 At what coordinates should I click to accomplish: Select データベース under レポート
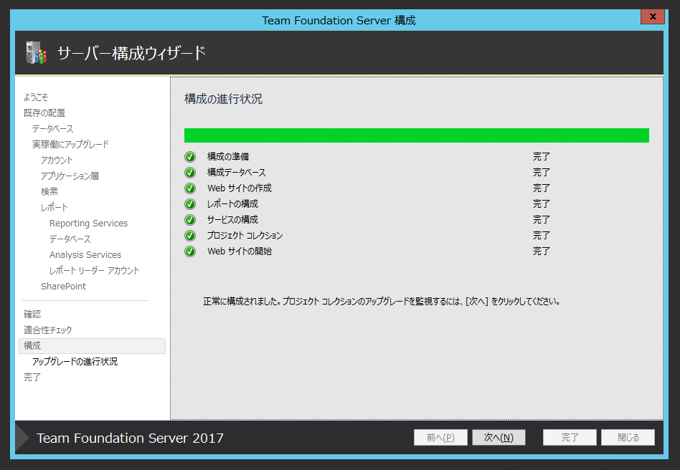pyautogui.click(x=70, y=239)
